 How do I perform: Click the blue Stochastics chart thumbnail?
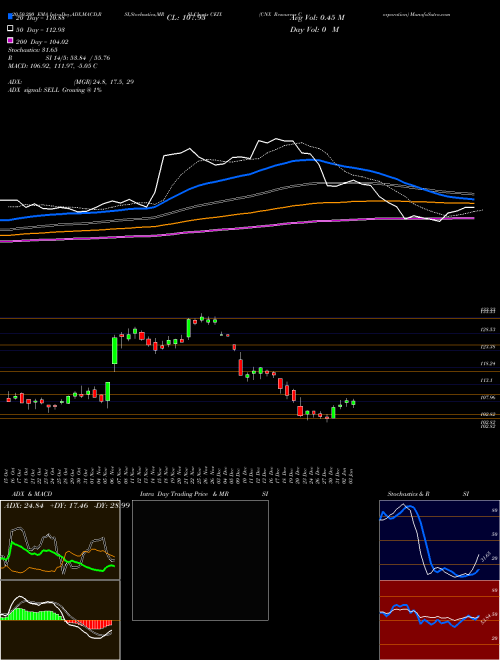439,540
